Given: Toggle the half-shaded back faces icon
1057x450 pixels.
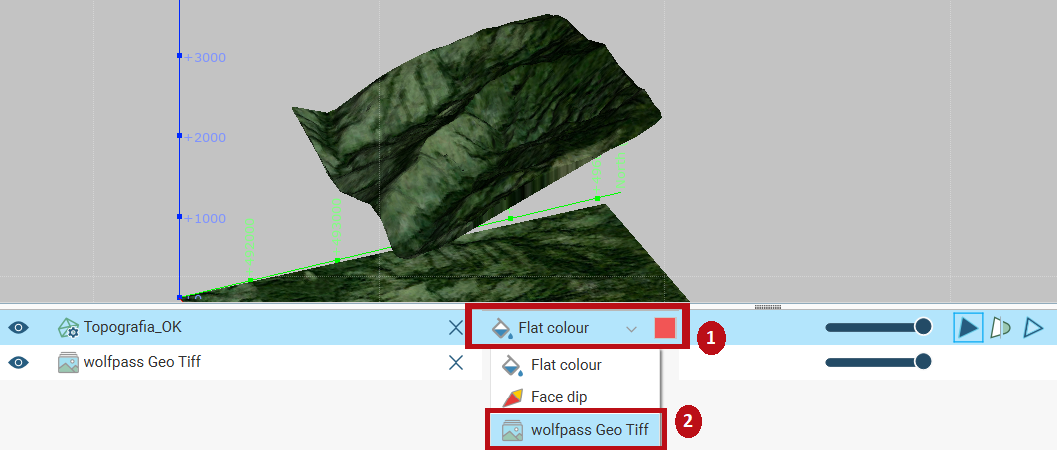Looking at the screenshot, I should pyautogui.click(x=1000, y=327).
